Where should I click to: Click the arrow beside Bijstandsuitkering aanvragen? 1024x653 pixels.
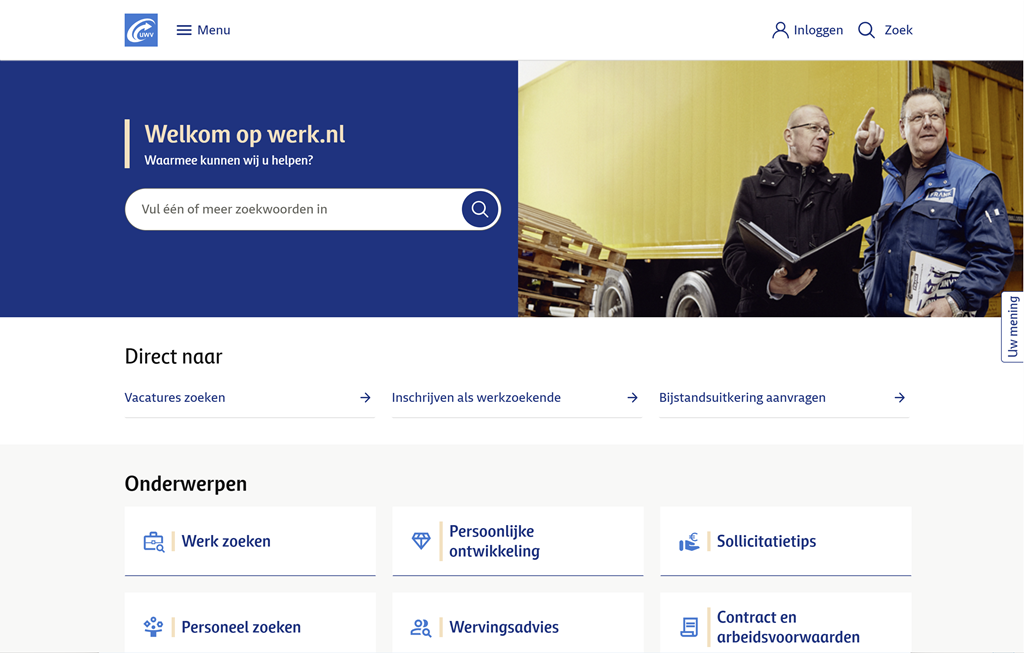[899, 397]
